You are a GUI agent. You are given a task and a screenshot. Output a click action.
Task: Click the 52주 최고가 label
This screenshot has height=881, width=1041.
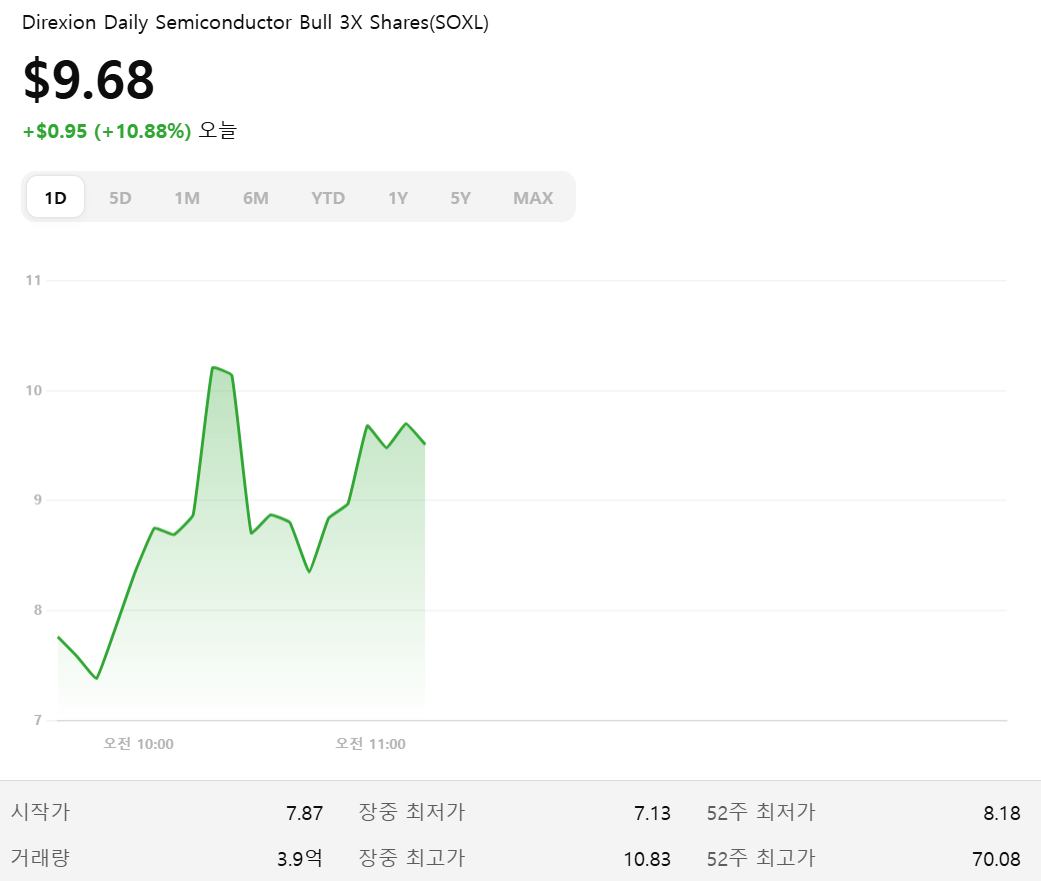pos(760,858)
